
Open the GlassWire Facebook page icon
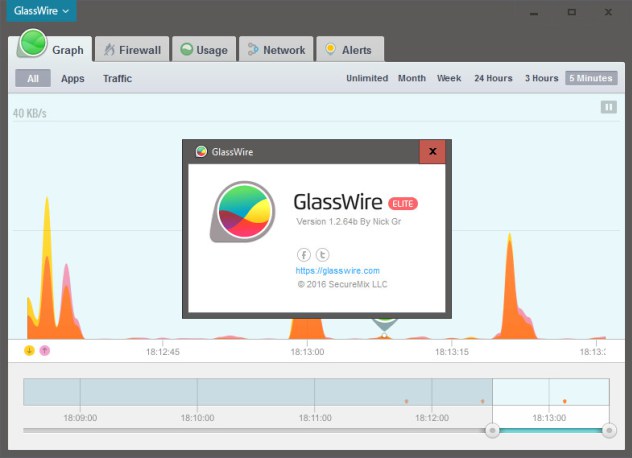(304, 254)
